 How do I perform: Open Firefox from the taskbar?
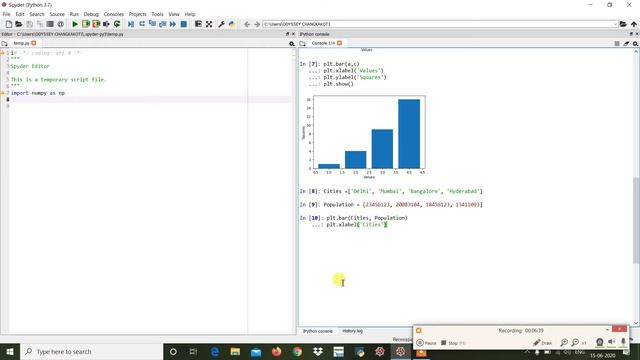pyautogui.click(x=276, y=351)
